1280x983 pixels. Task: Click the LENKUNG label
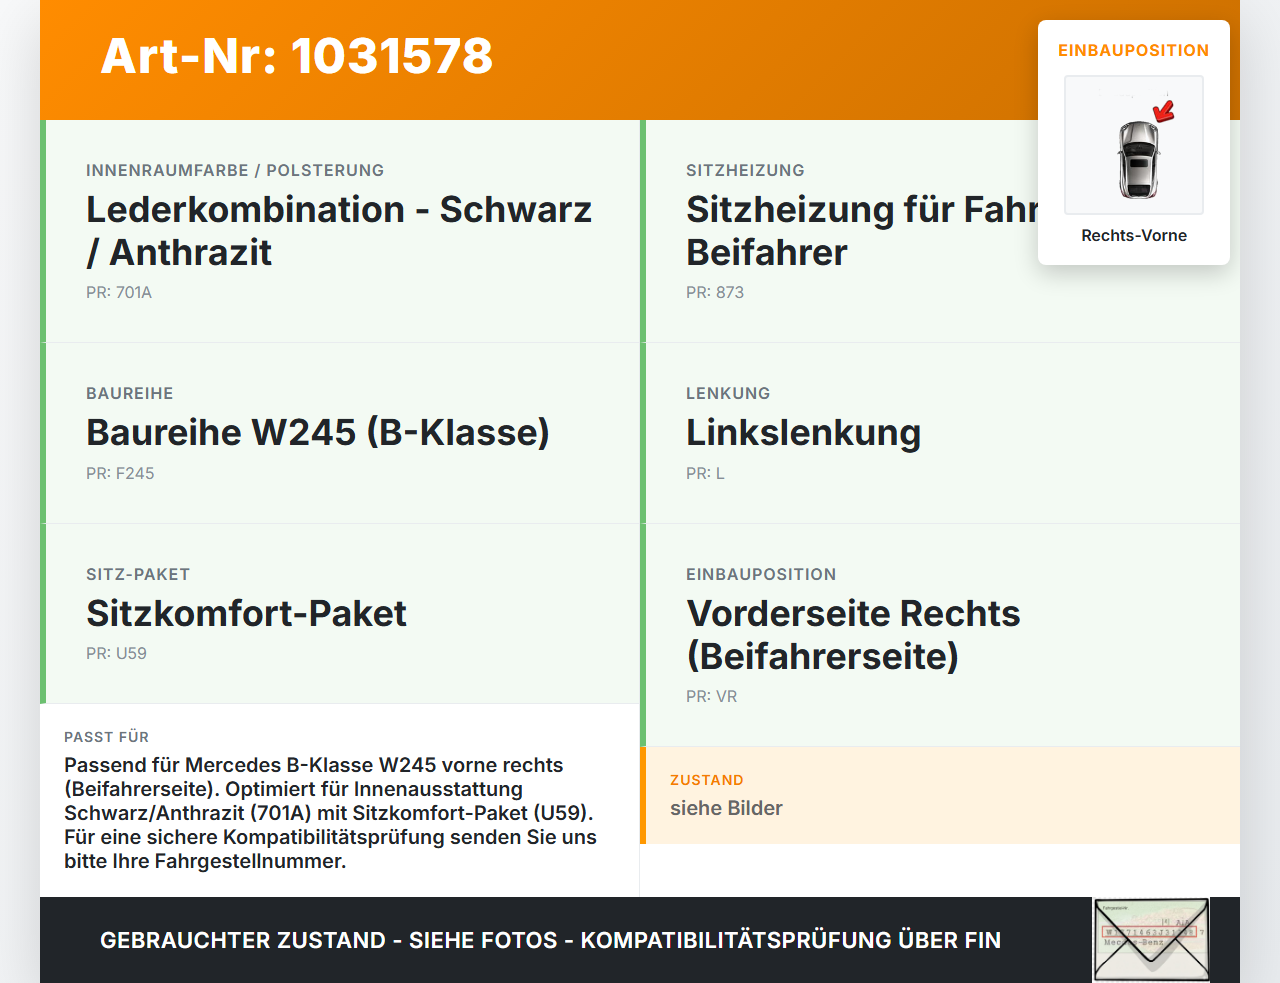click(728, 393)
